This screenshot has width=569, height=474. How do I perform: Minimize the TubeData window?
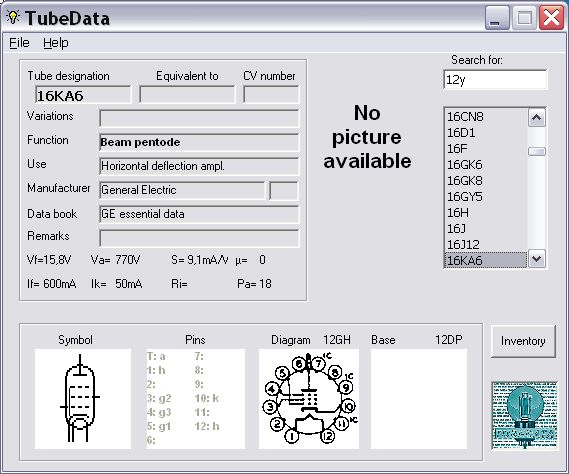(497, 17)
